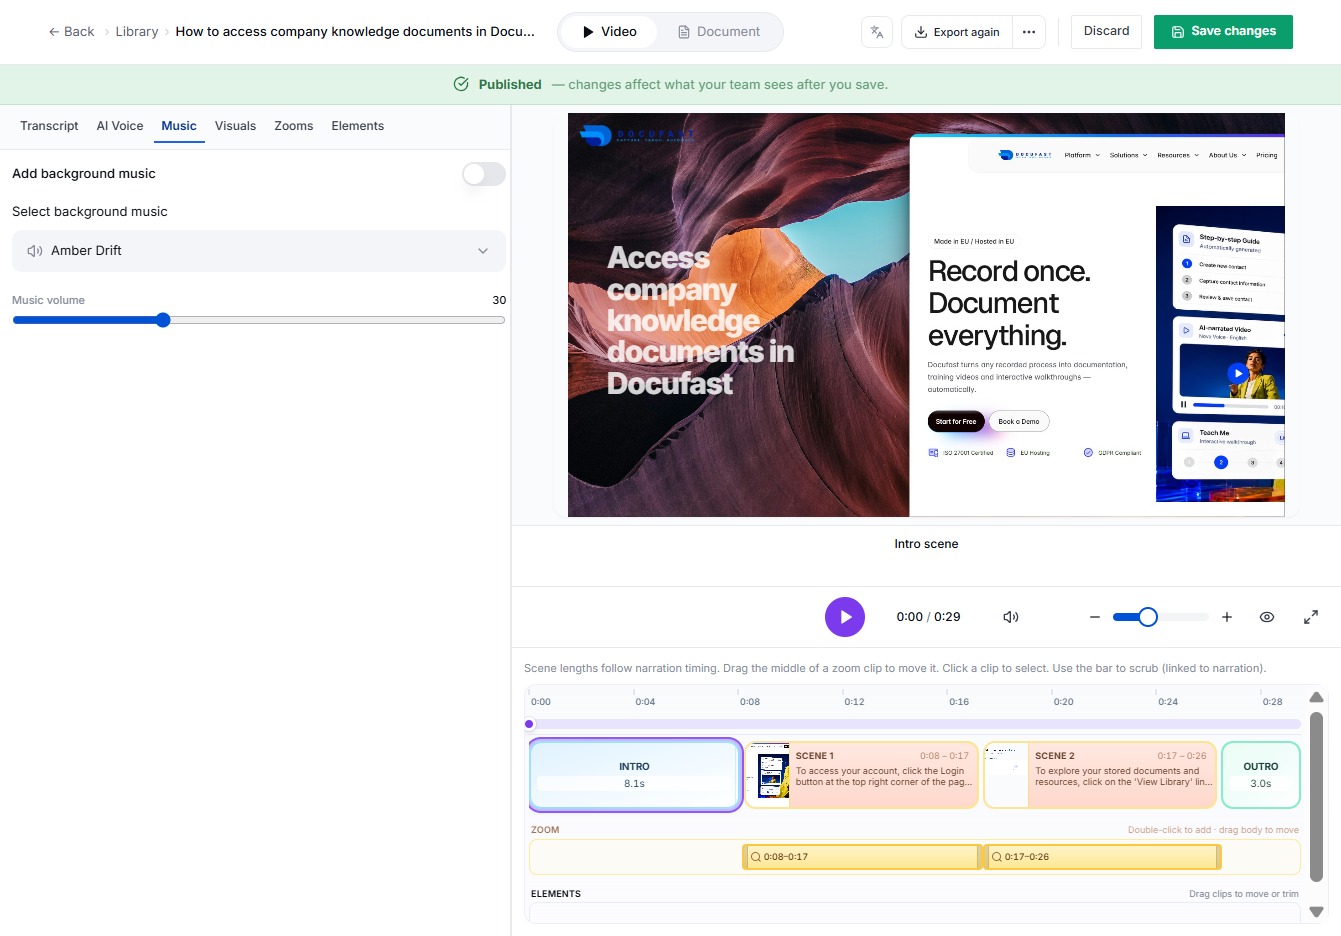Select the INTRO scene clip
This screenshot has height=936, width=1341.
pyautogui.click(x=635, y=775)
